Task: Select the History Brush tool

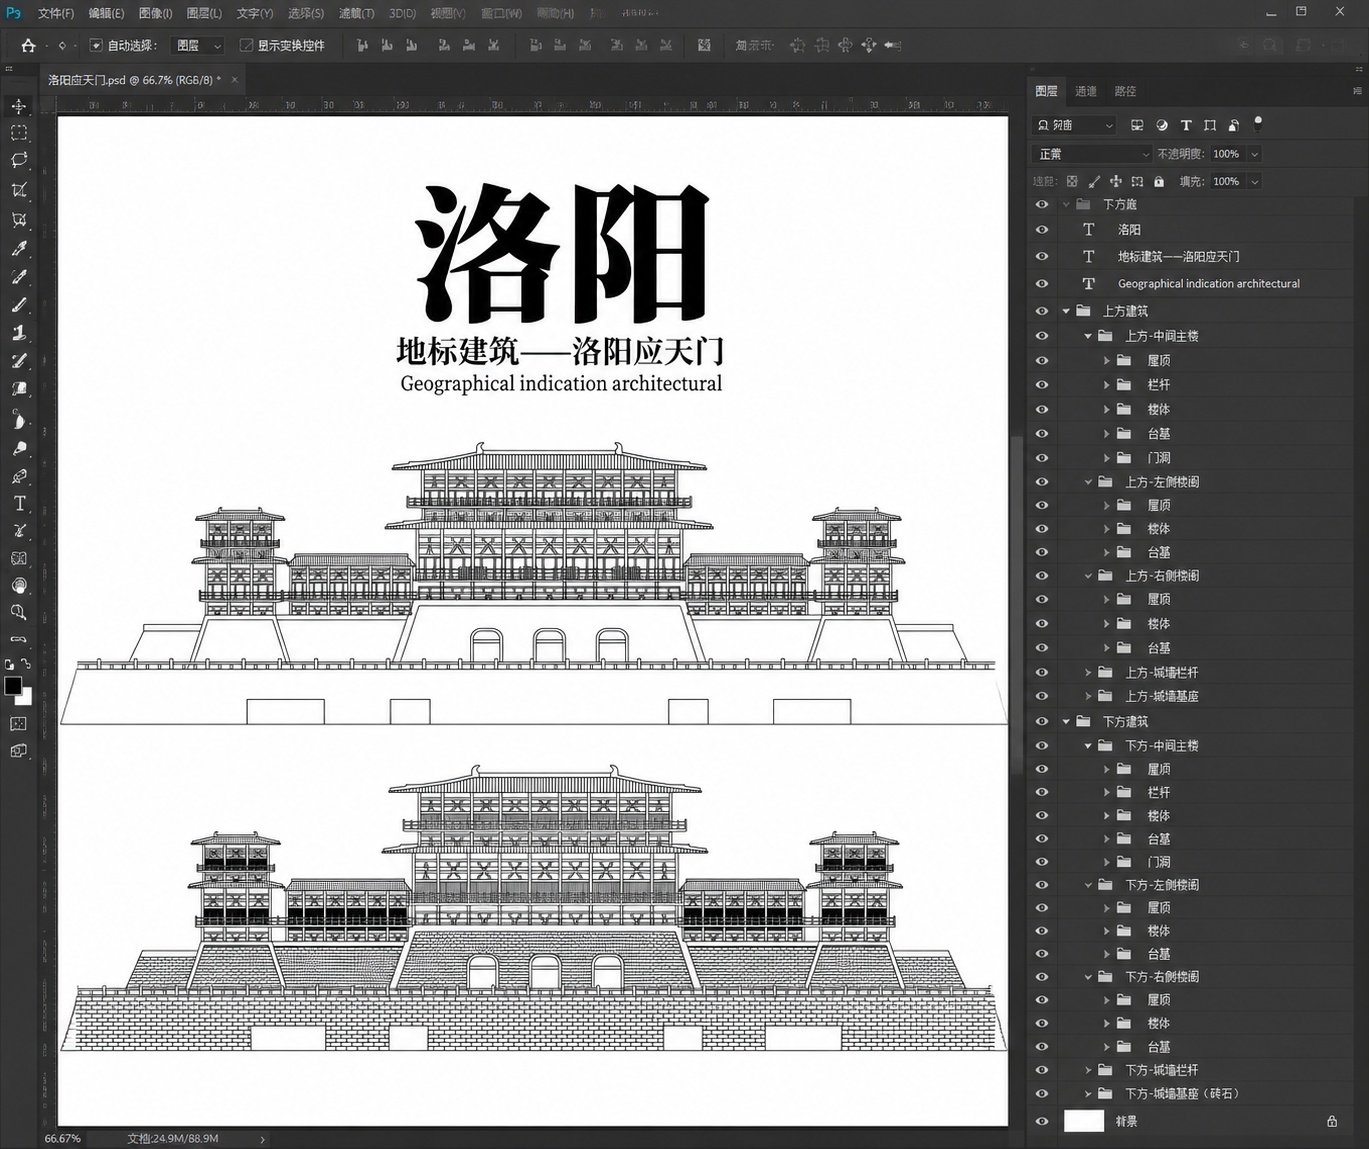Action: click(x=19, y=361)
